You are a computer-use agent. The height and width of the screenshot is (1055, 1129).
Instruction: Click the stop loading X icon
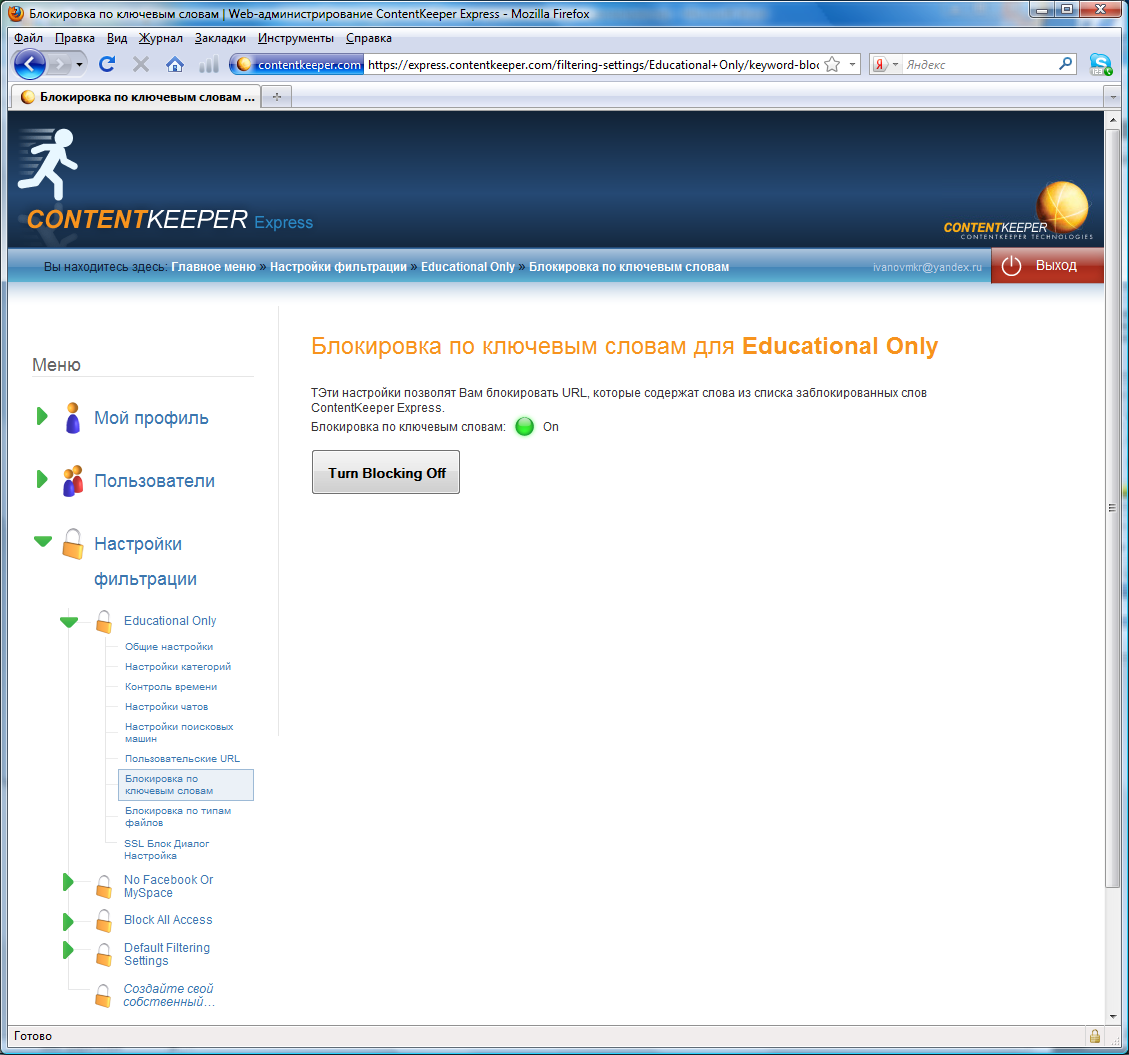pyautogui.click(x=141, y=65)
